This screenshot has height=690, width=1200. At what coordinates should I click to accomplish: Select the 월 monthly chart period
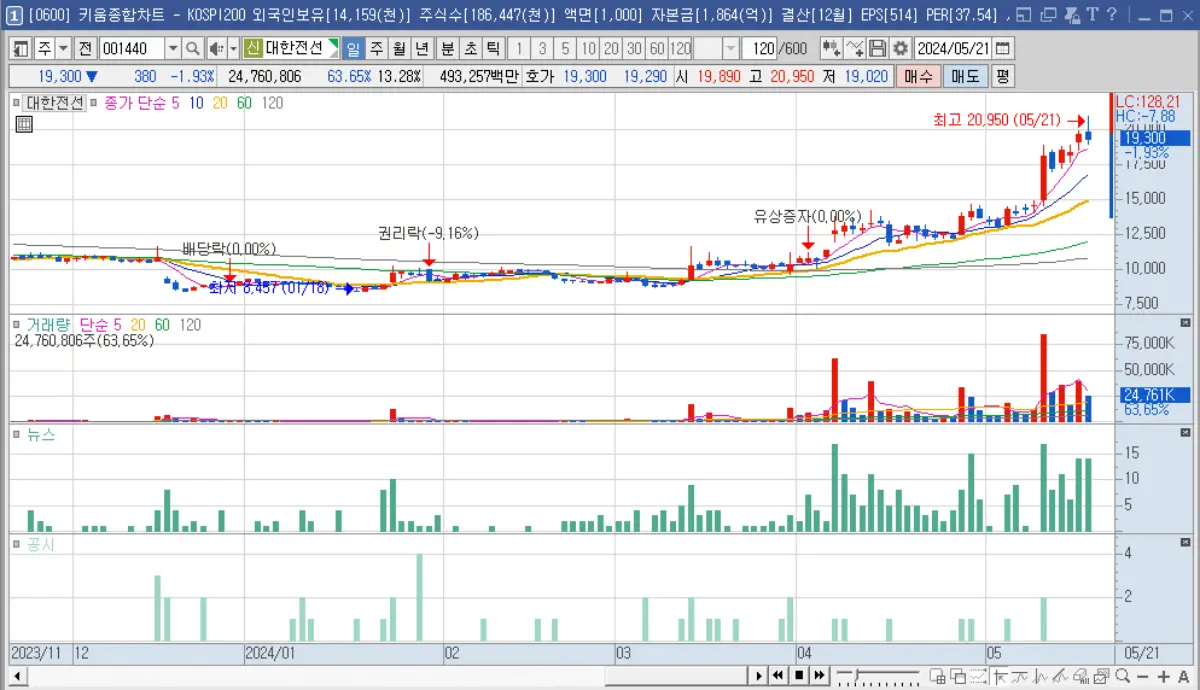(x=399, y=49)
